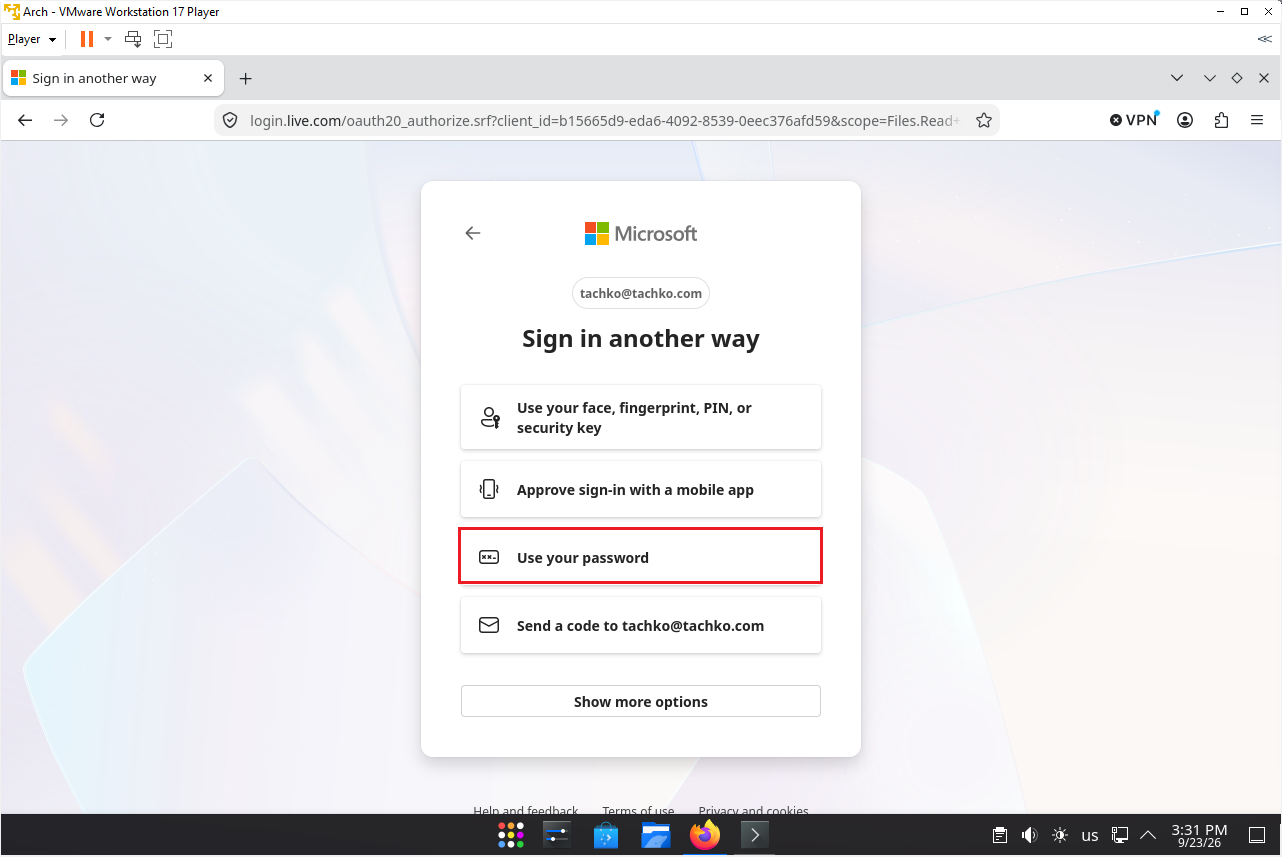Image resolution: width=1282 pixels, height=857 pixels.
Task: Select the 'Use your password' option
Action: click(641, 557)
